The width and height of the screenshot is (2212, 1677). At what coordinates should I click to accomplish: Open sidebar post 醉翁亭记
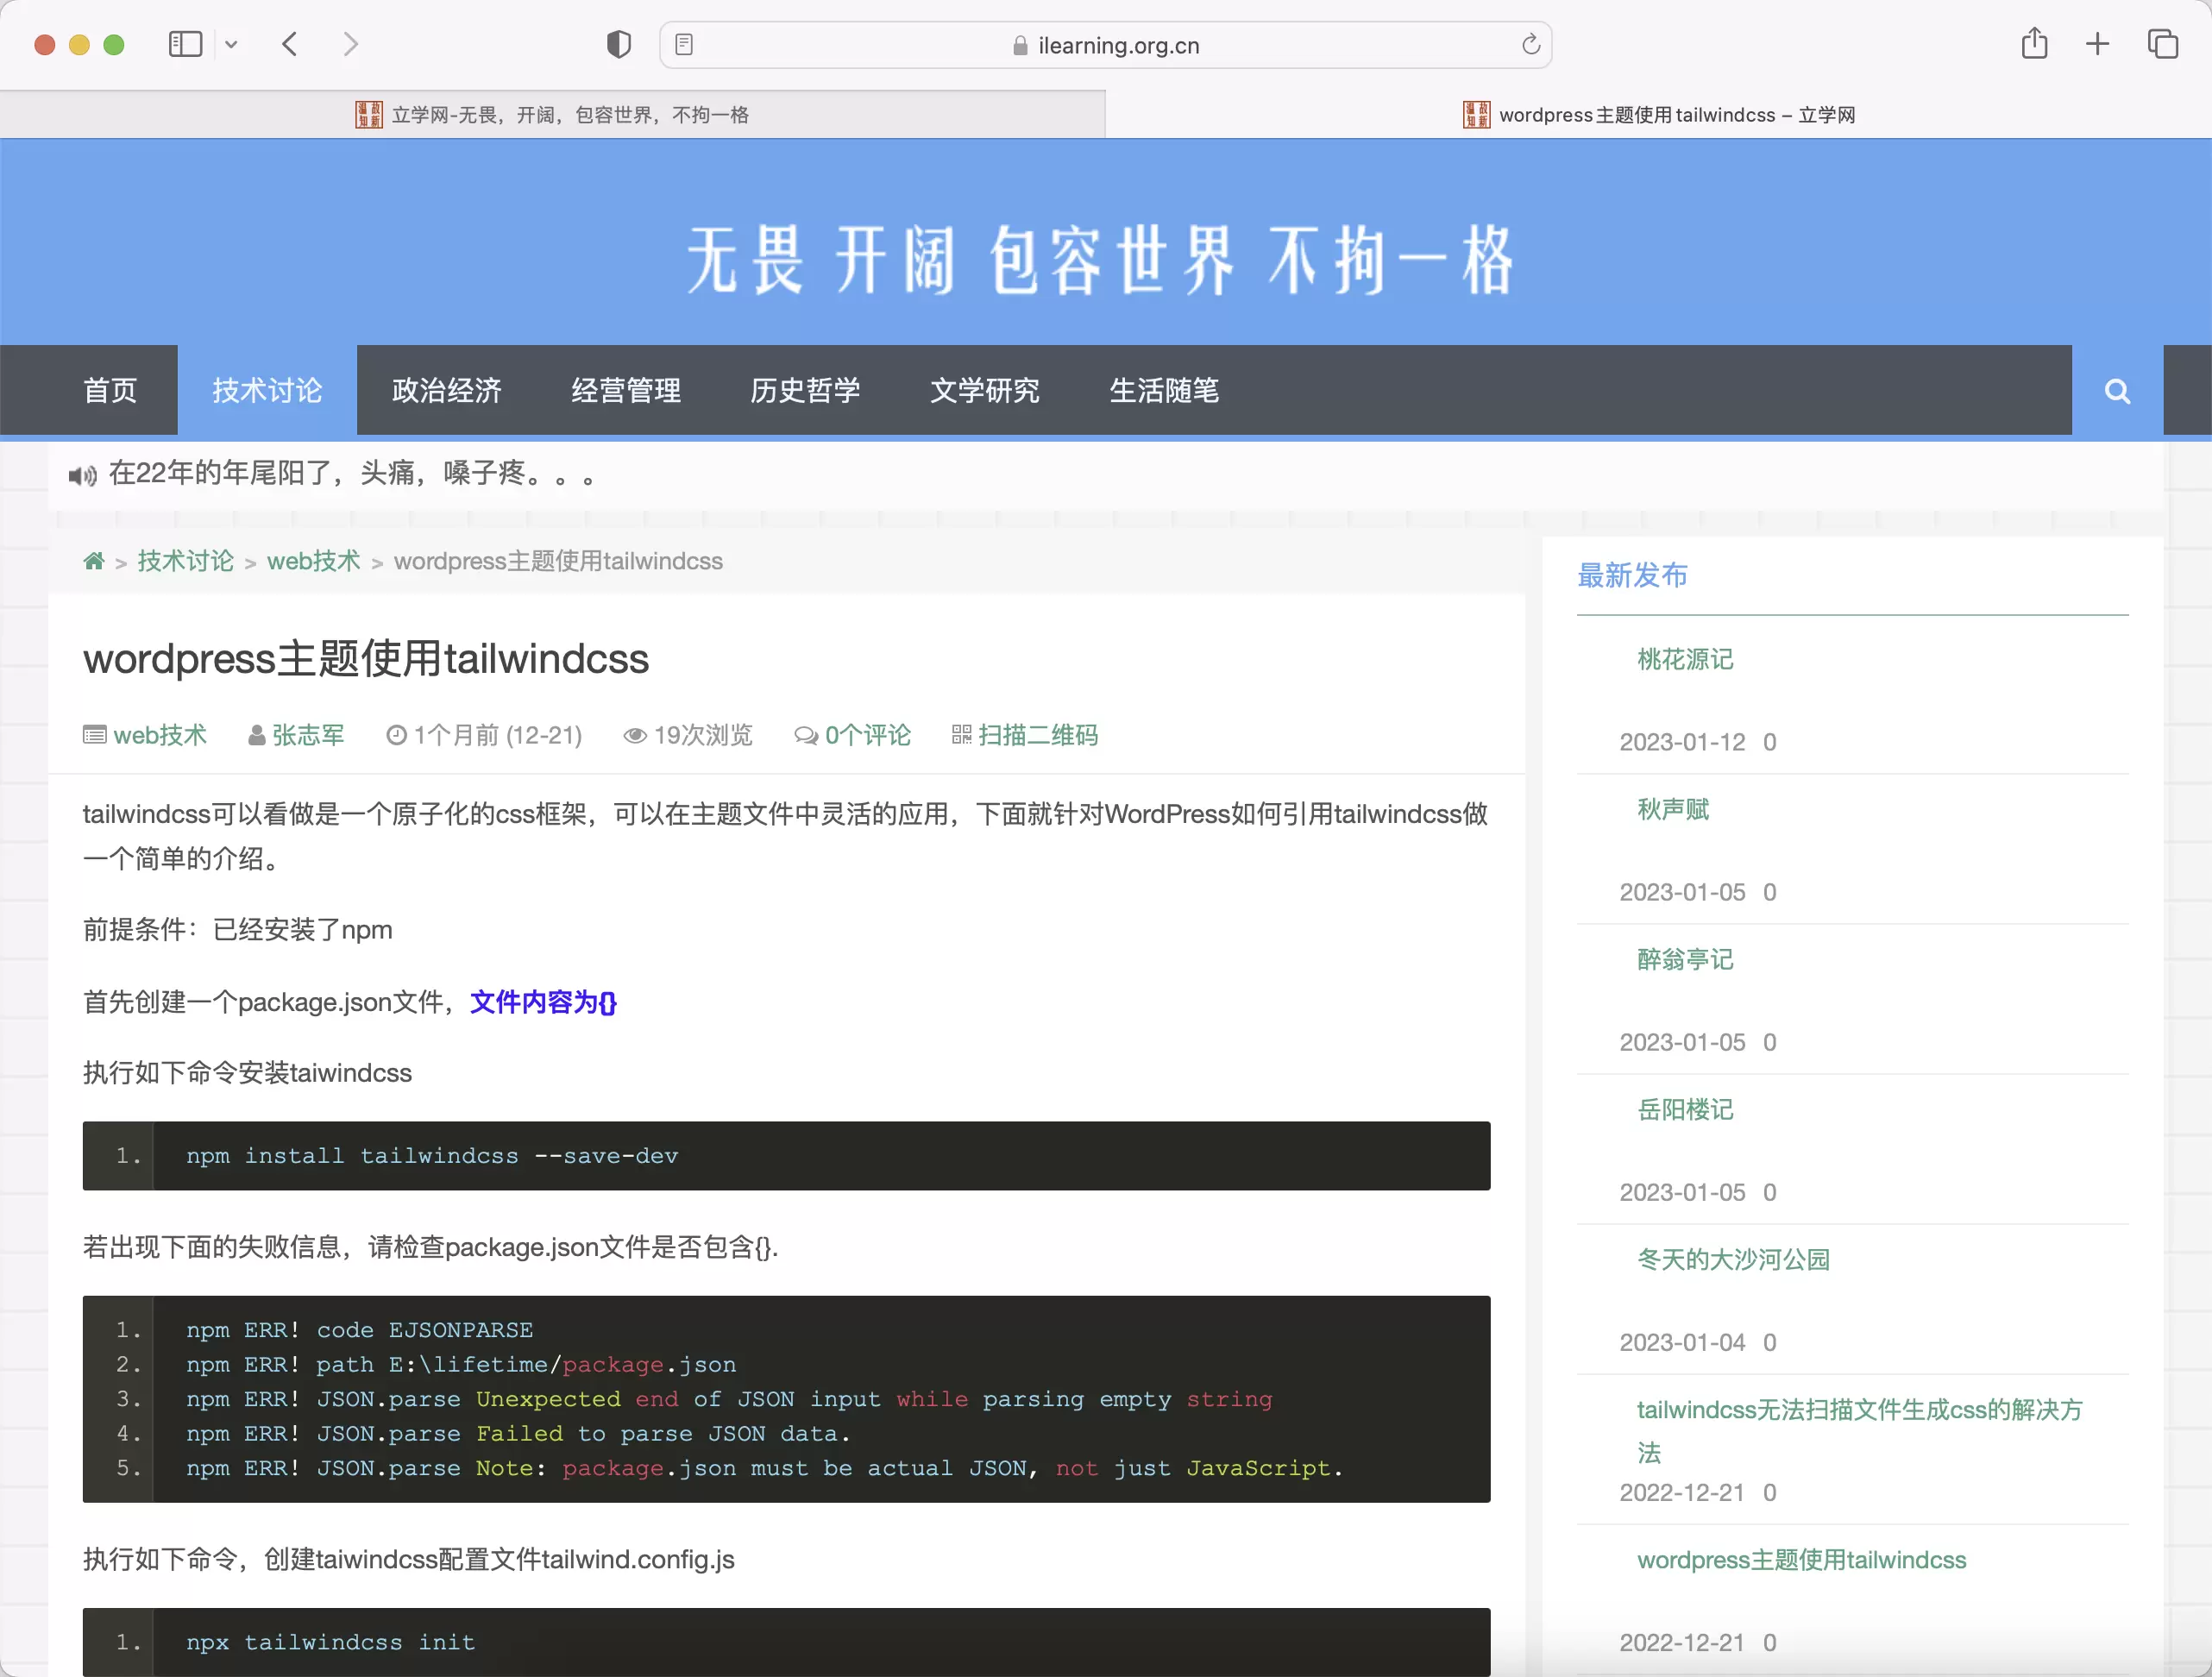[x=1685, y=959]
